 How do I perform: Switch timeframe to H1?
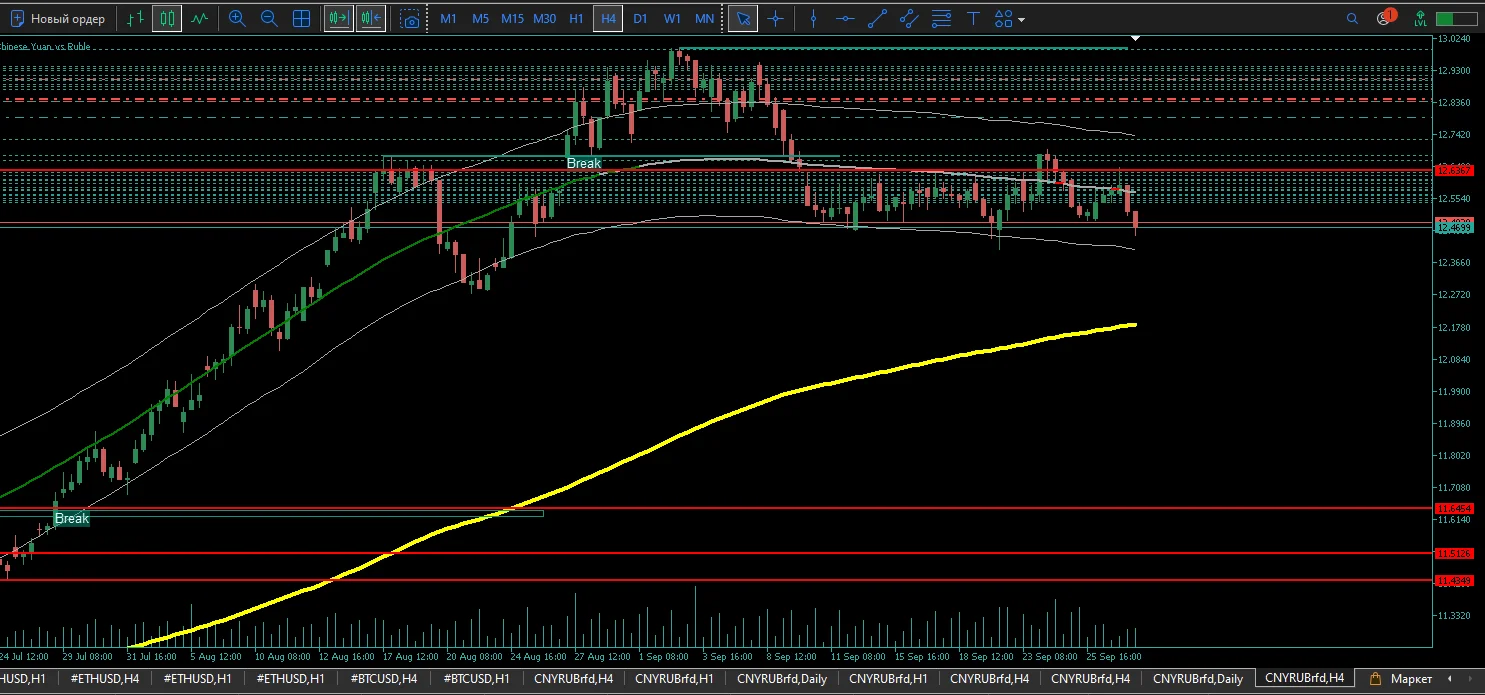coord(576,18)
